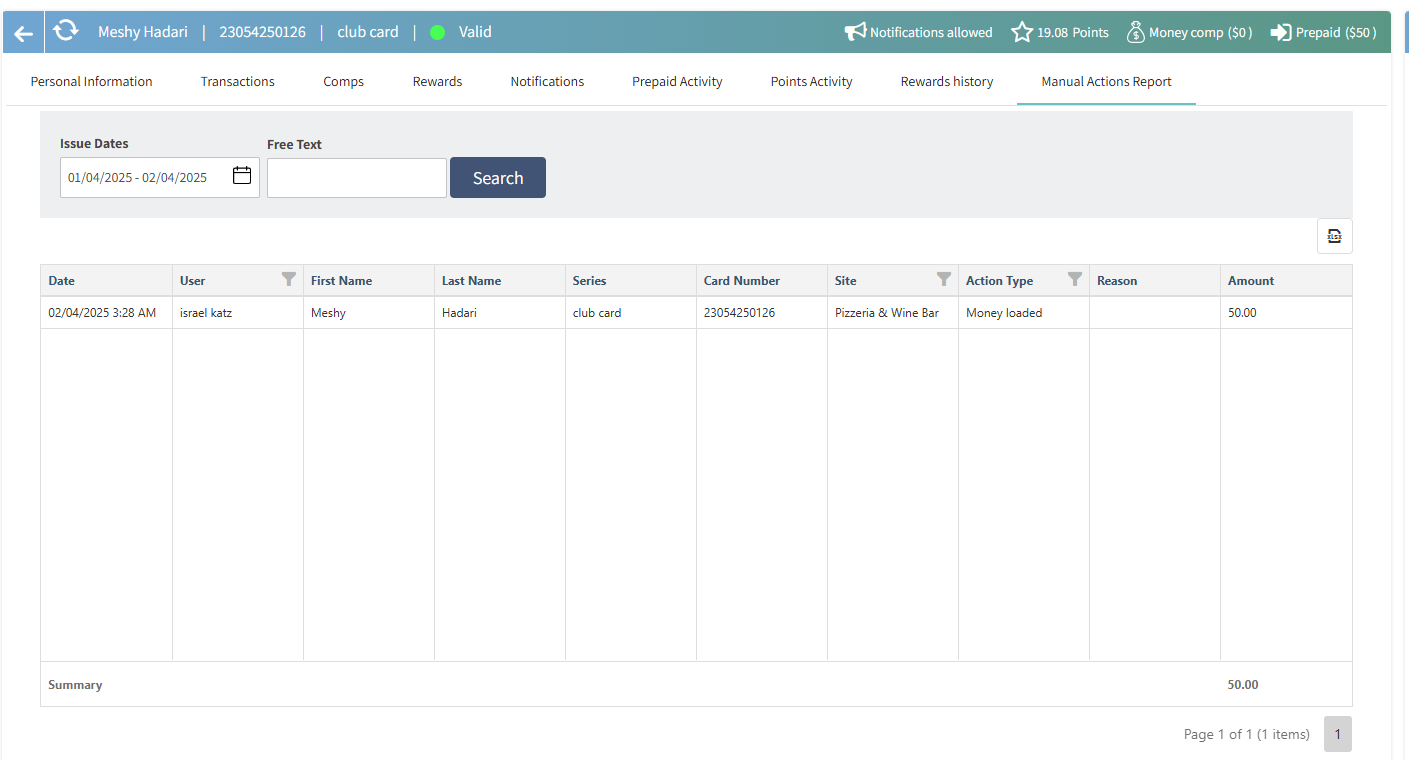Focus the Free Text input field
The image size is (1409, 760).
pos(356,178)
